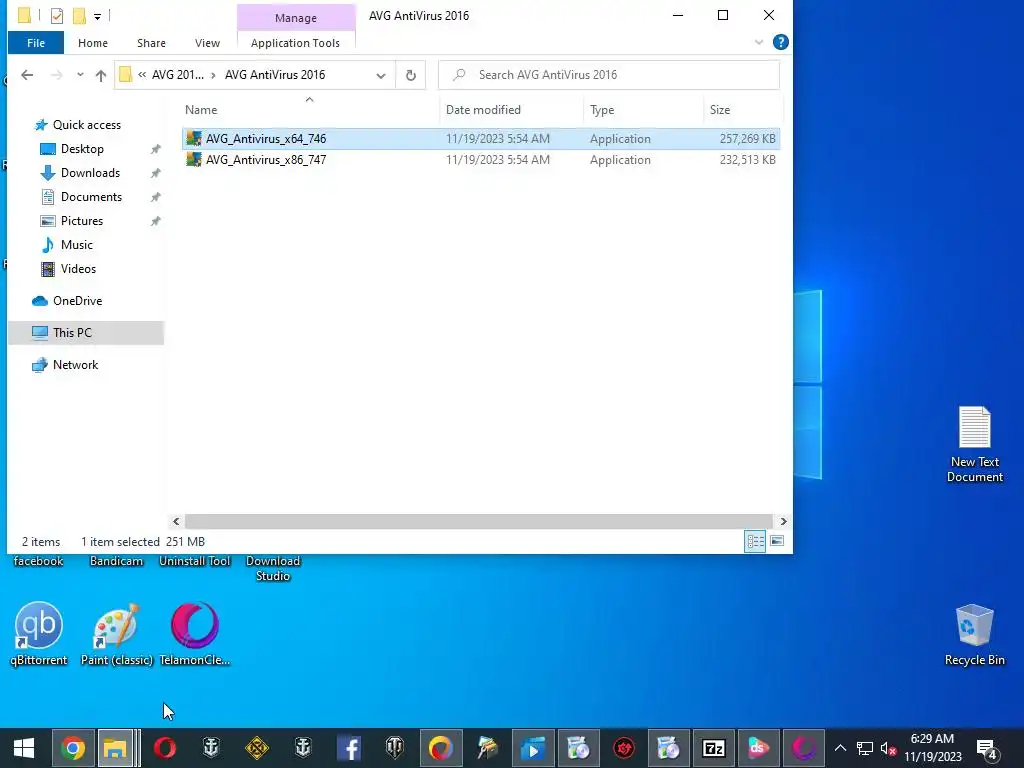The height and width of the screenshot is (768, 1024).
Task: Select This PC in the navigation pane
Action: pyautogui.click(x=86, y=332)
